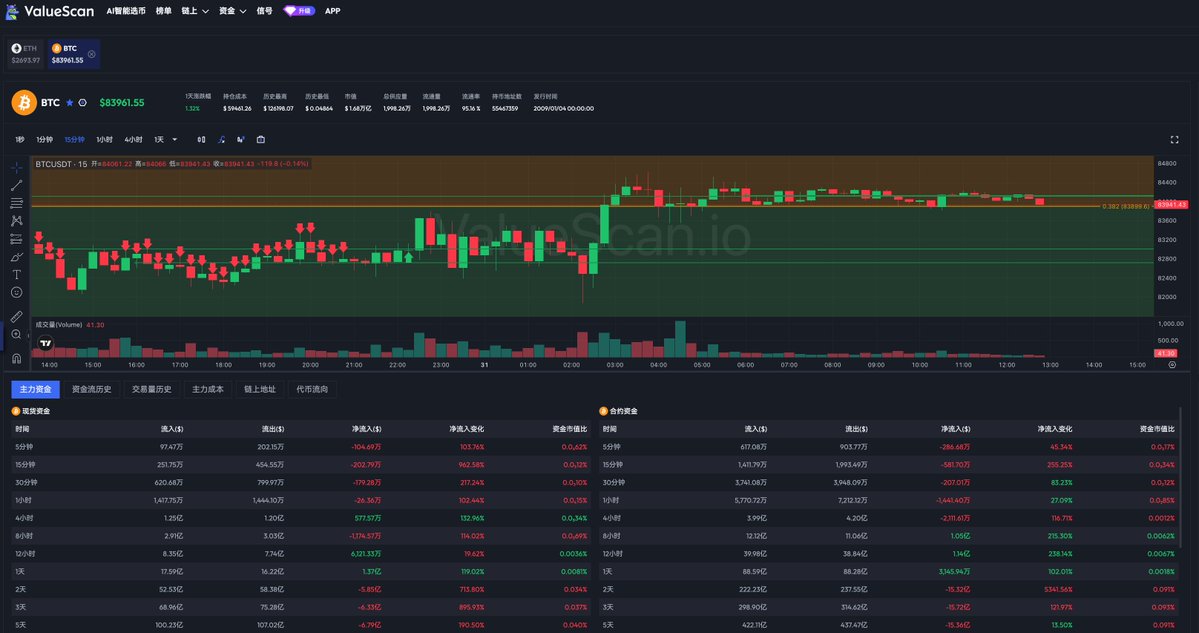Screen dimensions: 1199x633
Task: Select the 1小时 timeframe
Action: pos(105,140)
